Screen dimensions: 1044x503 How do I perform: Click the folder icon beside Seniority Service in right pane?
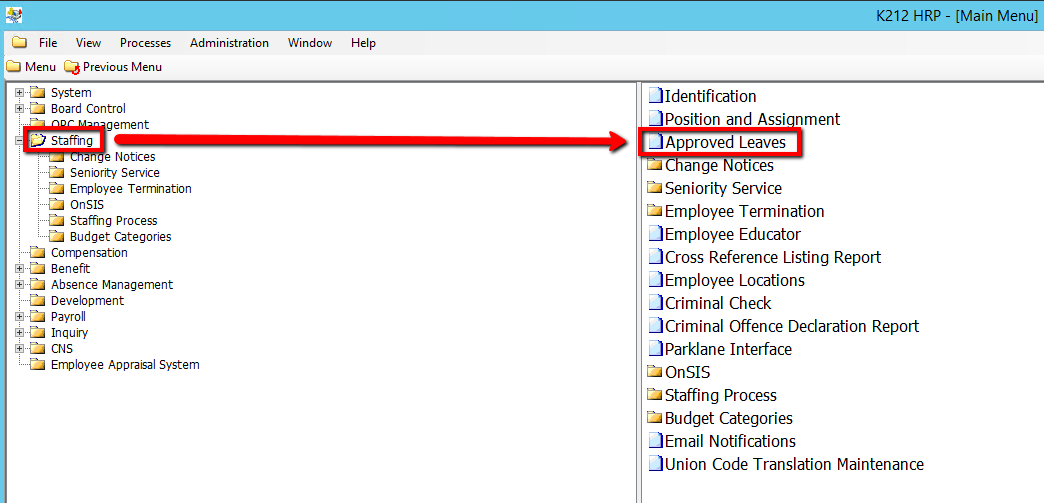point(655,188)
